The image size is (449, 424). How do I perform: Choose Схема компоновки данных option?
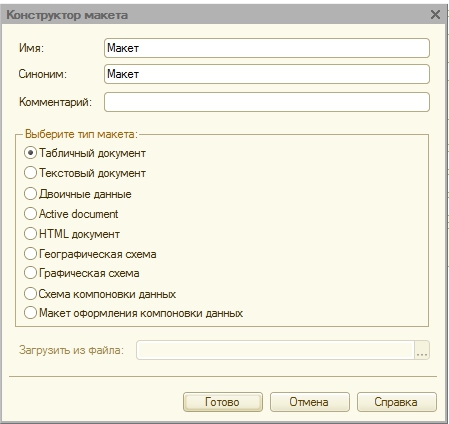pos(30,294)
